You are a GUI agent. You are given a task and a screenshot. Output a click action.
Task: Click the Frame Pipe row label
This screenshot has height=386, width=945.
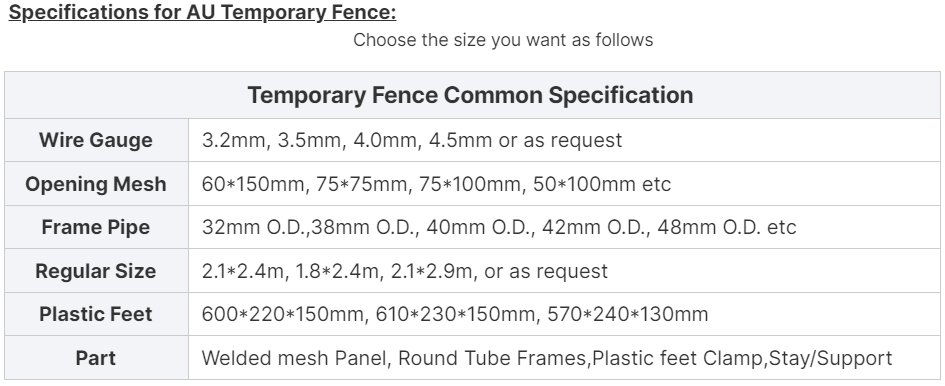96,227
